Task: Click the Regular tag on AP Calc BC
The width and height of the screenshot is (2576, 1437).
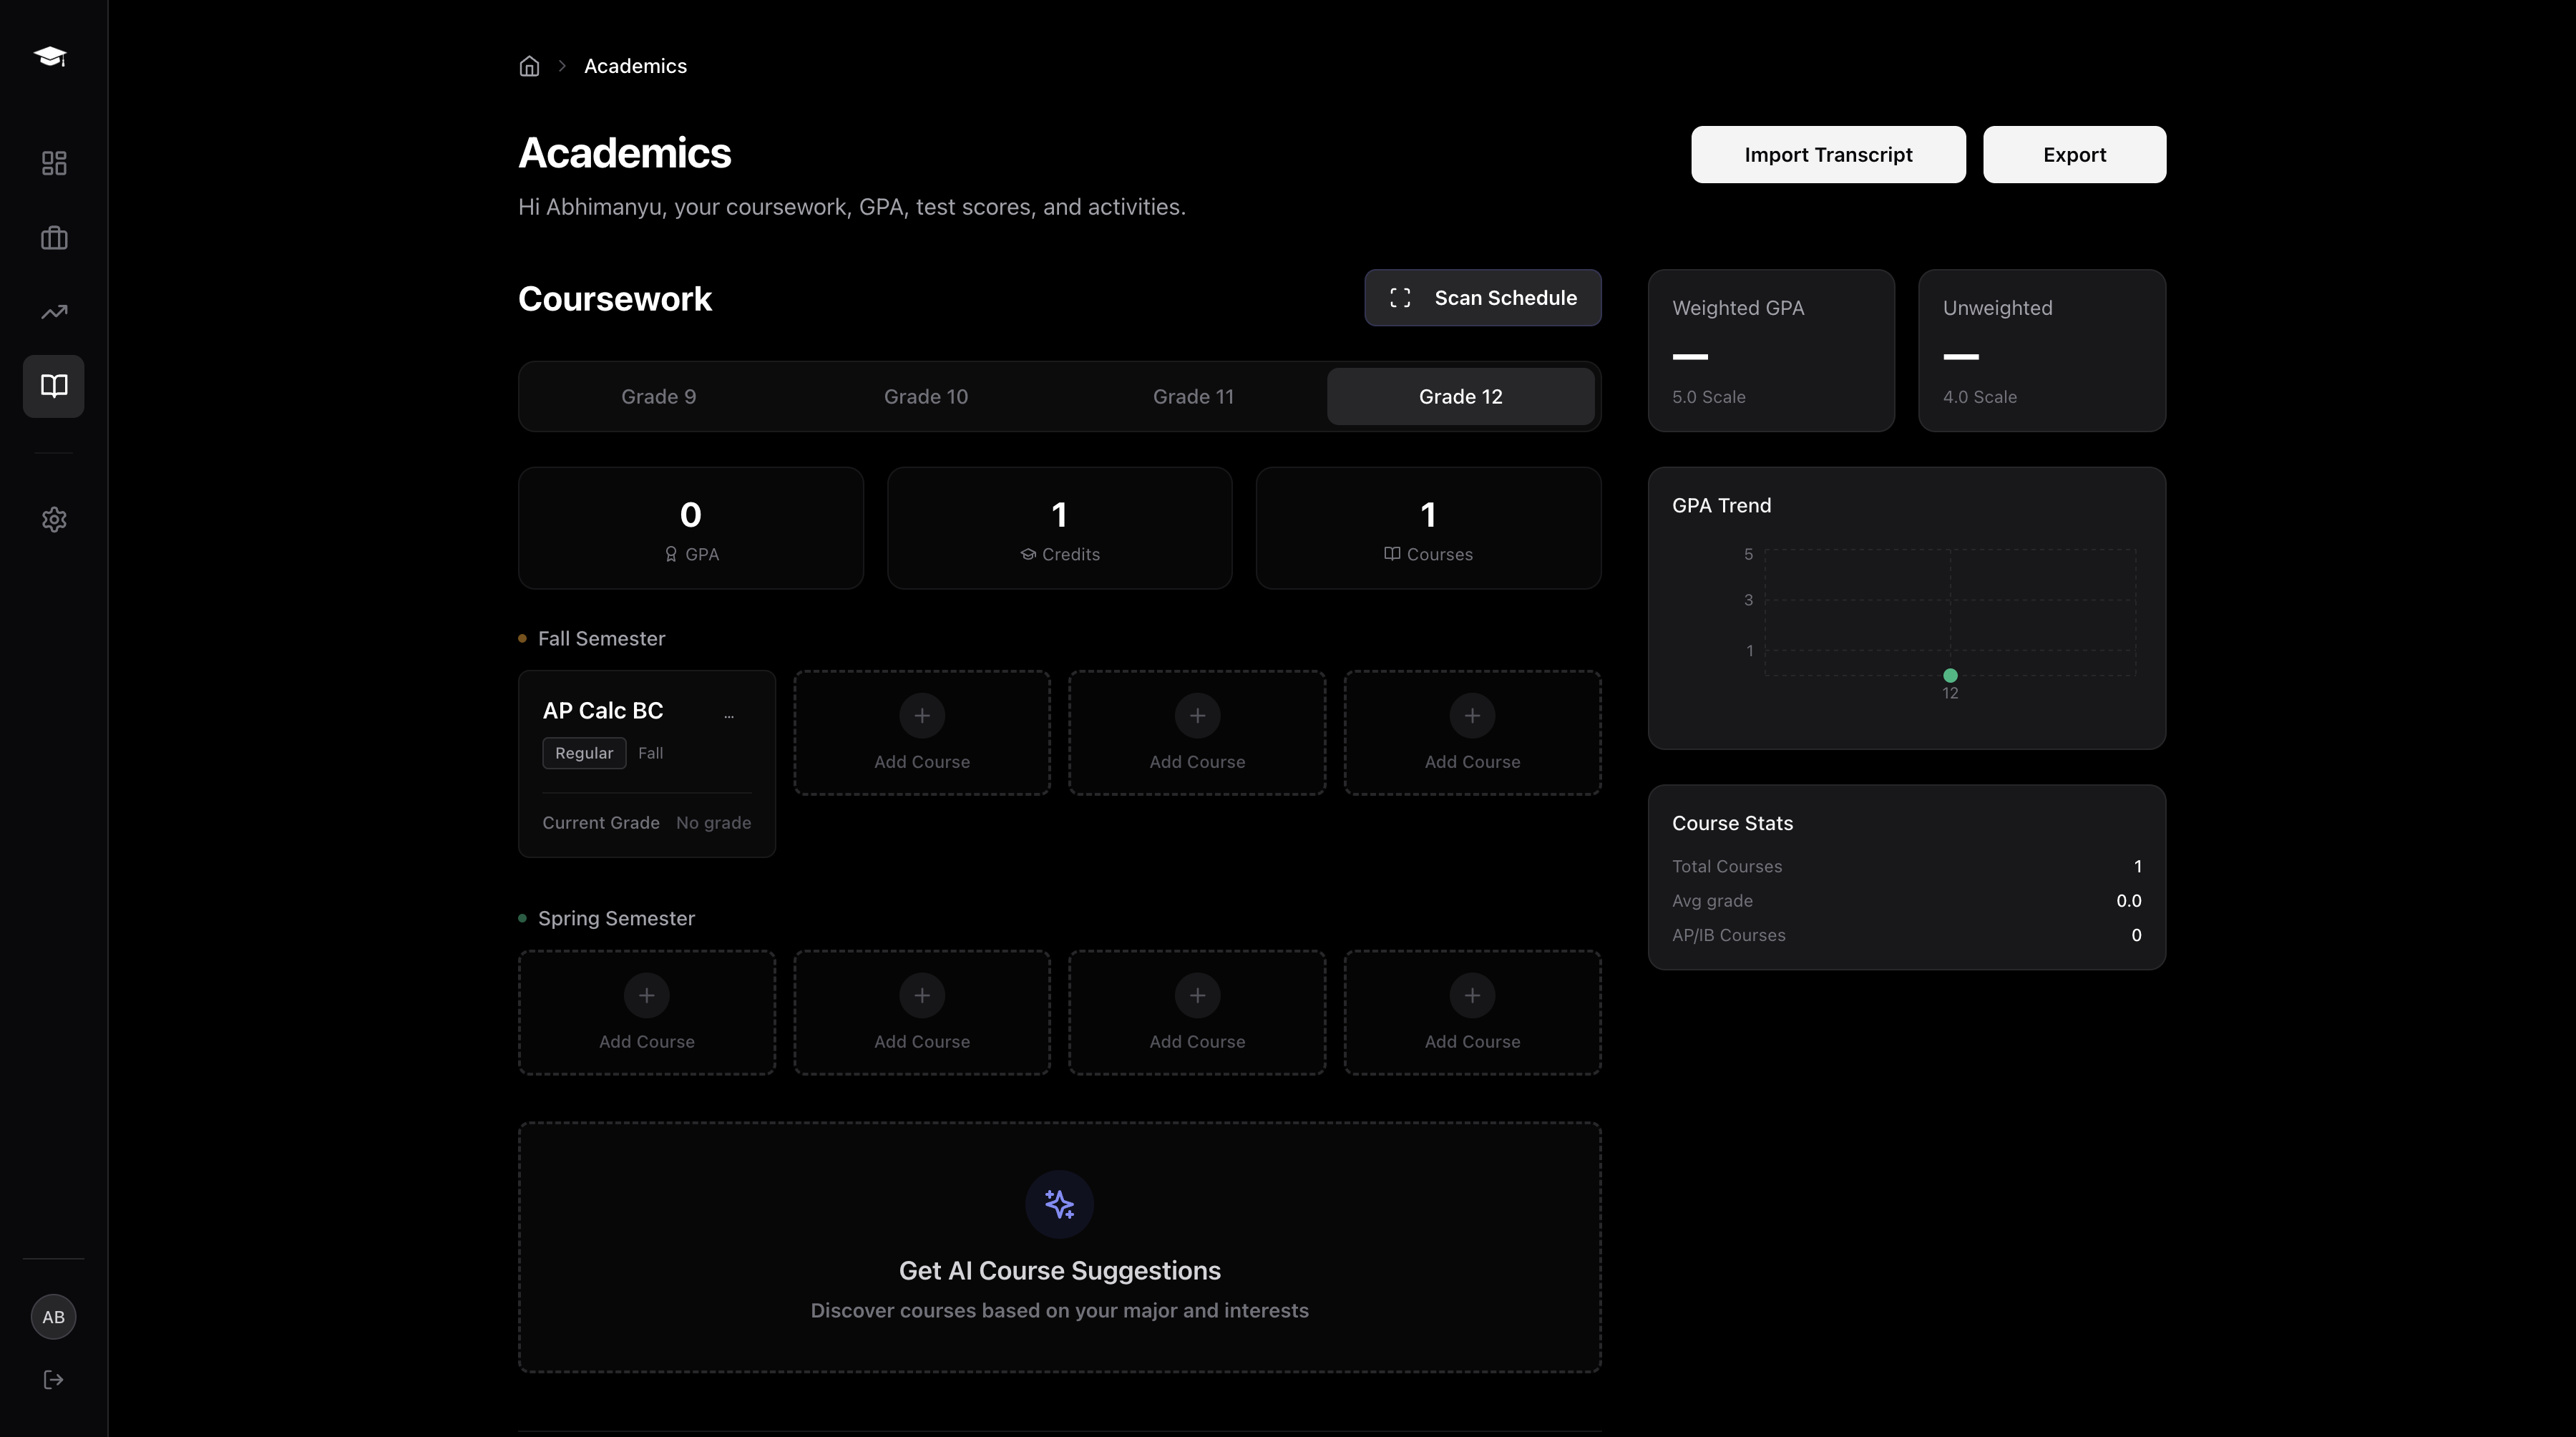Action: click(584, 753)
